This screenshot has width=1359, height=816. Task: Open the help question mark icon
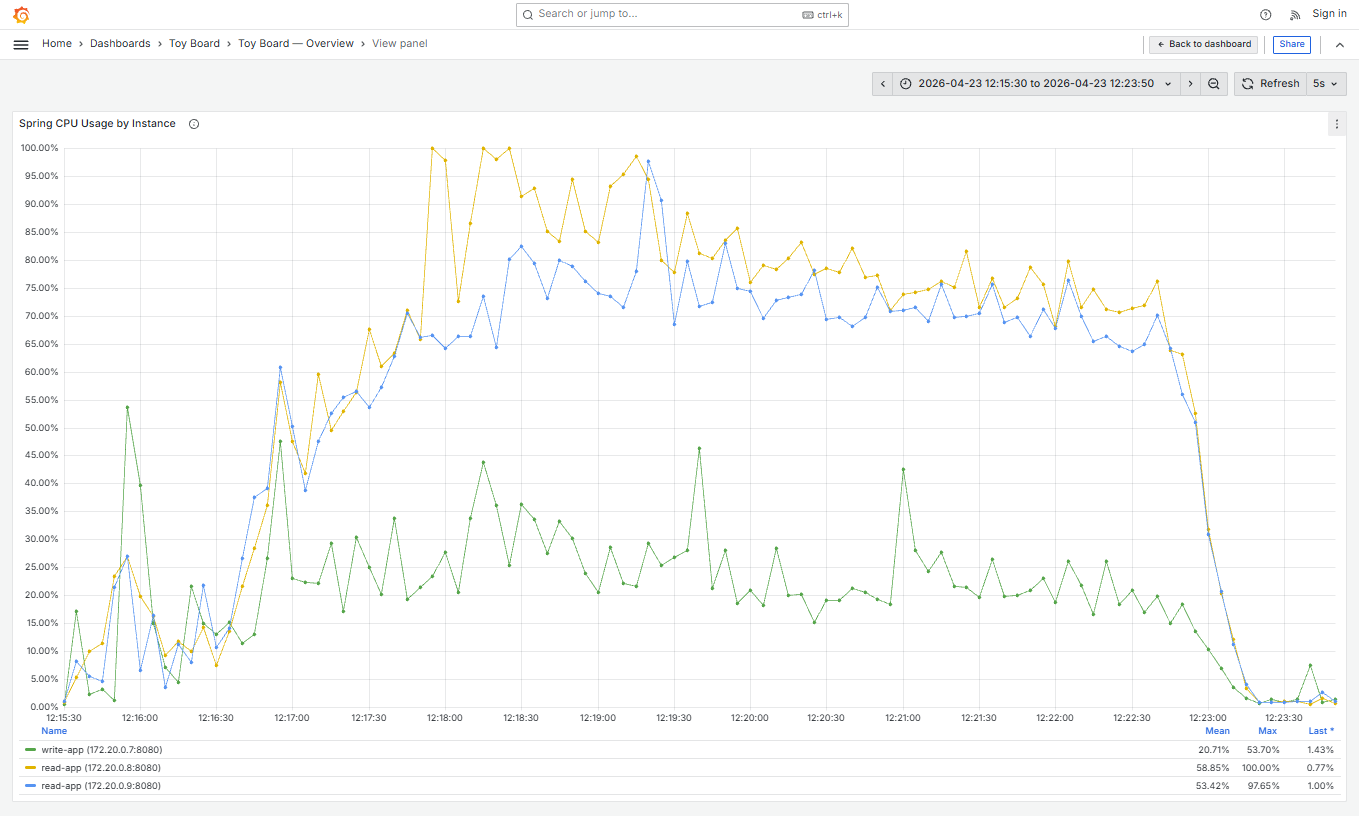point(1266,14)
